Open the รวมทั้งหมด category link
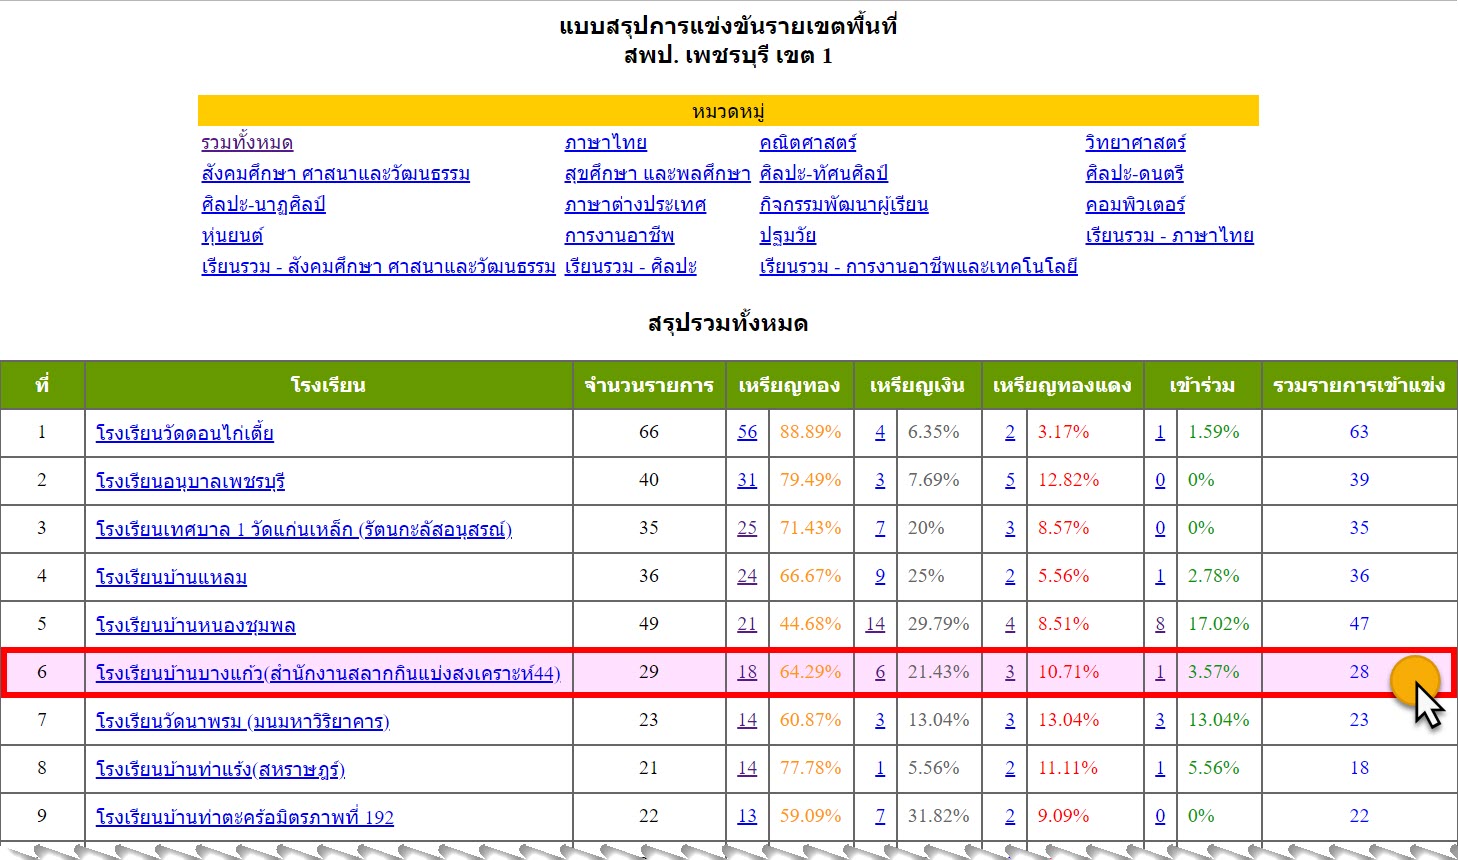The width and height of the screenshot is (1458, 860). pos(247,143)
